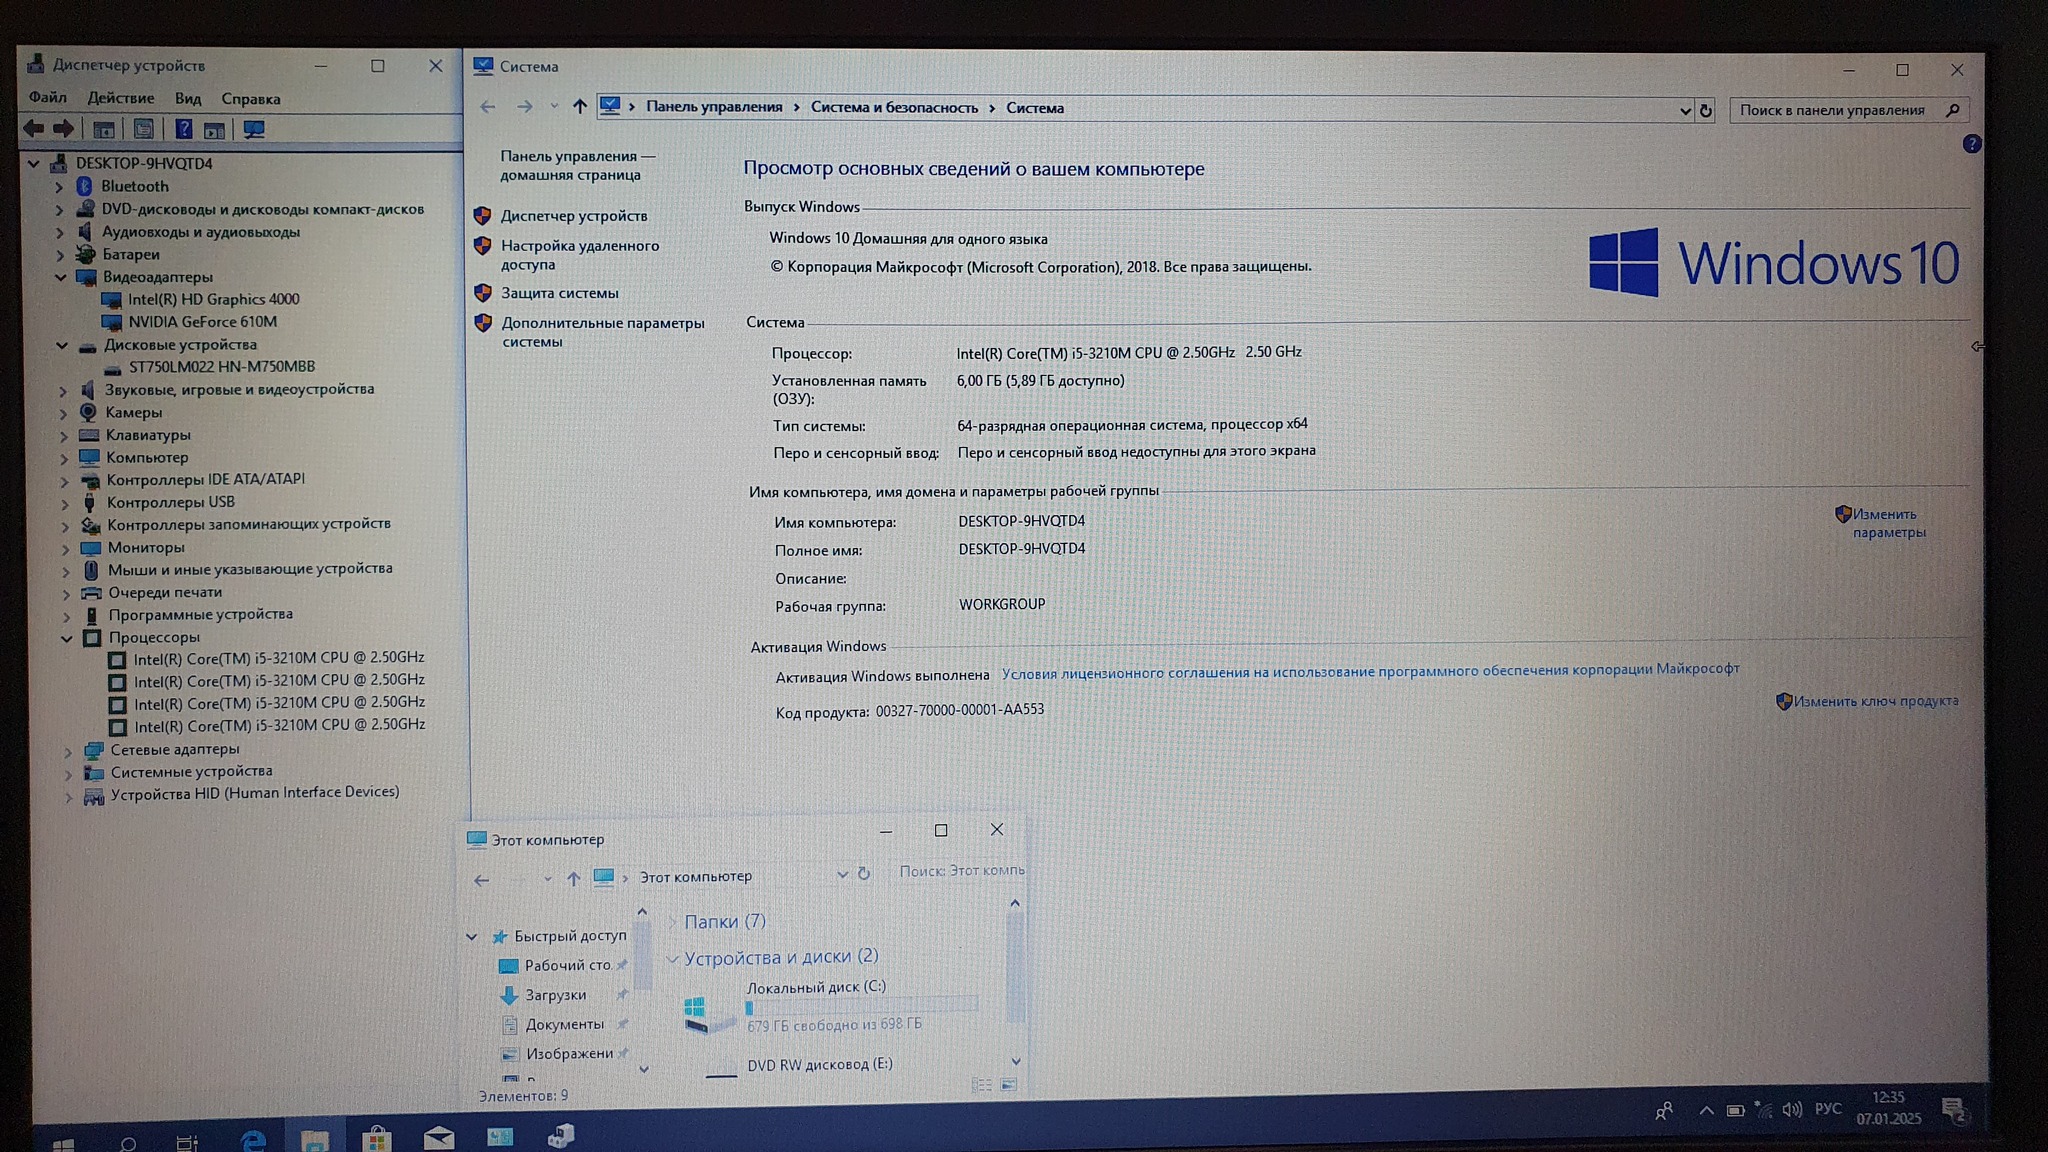Open Защита системы link in sidebar
The height and width of the screenshot is (1152, 2048).
(x=559, y=293)
